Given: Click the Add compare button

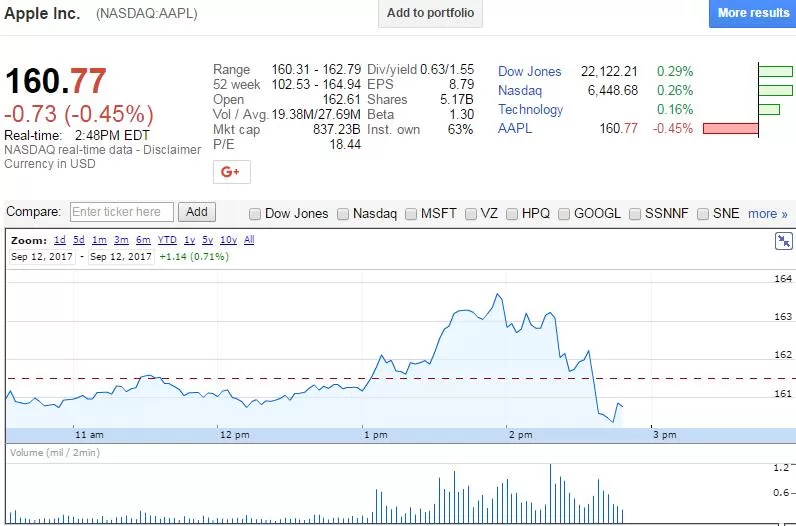Looking at the screenshot, I should click(x=196, y=212).
